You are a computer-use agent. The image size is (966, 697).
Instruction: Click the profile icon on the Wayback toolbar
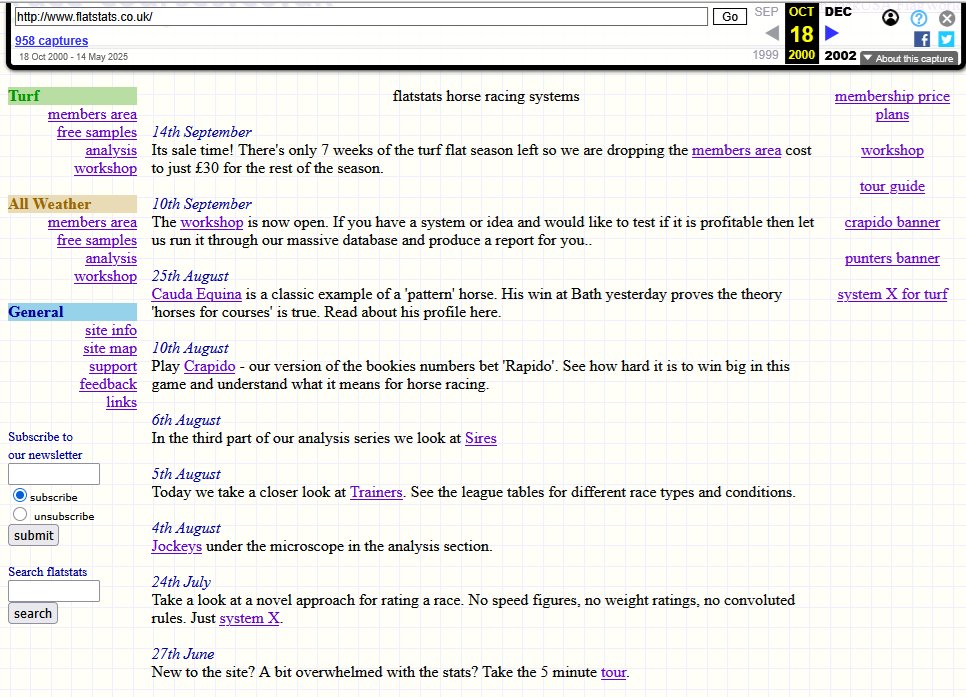(x=890, y=17)
